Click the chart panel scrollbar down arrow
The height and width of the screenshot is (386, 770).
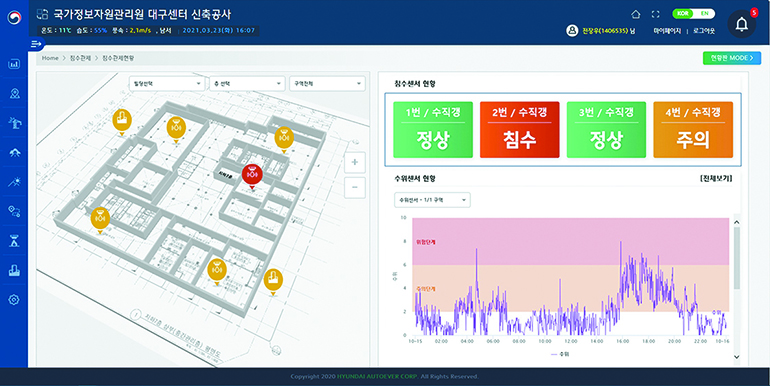pyautogui.click(x=737, y=357)
